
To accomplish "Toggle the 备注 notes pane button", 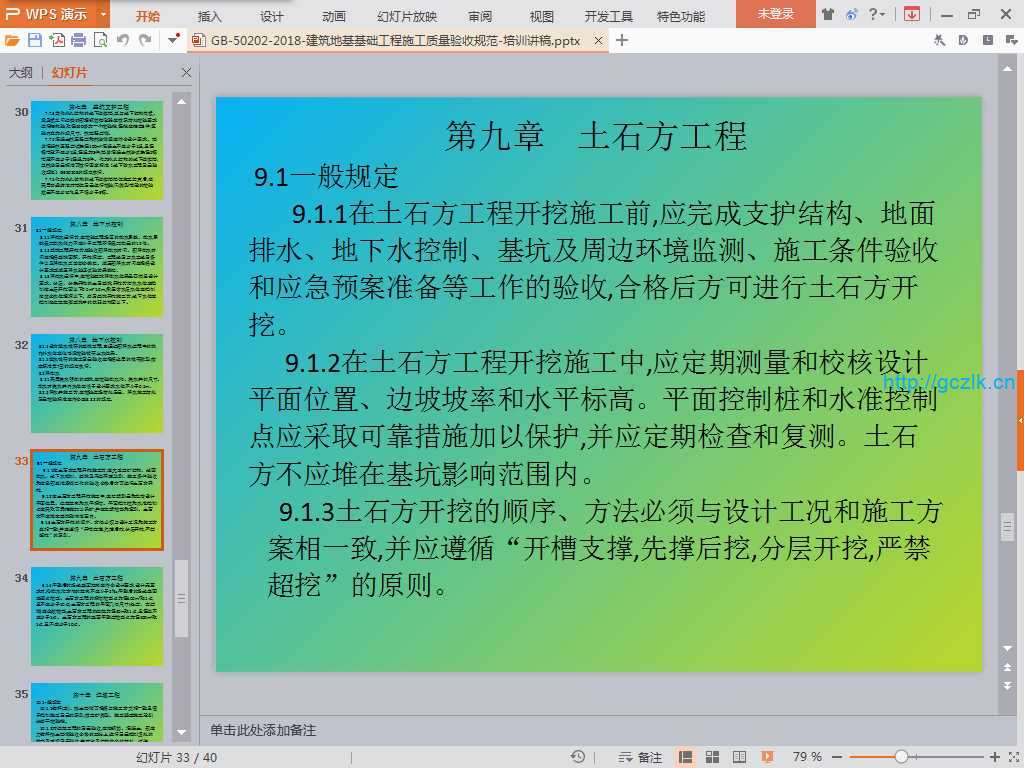I will (640, 757).
